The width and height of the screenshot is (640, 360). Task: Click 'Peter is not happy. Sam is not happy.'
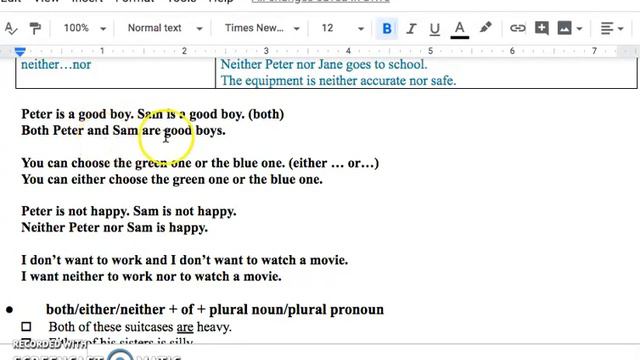129,211
